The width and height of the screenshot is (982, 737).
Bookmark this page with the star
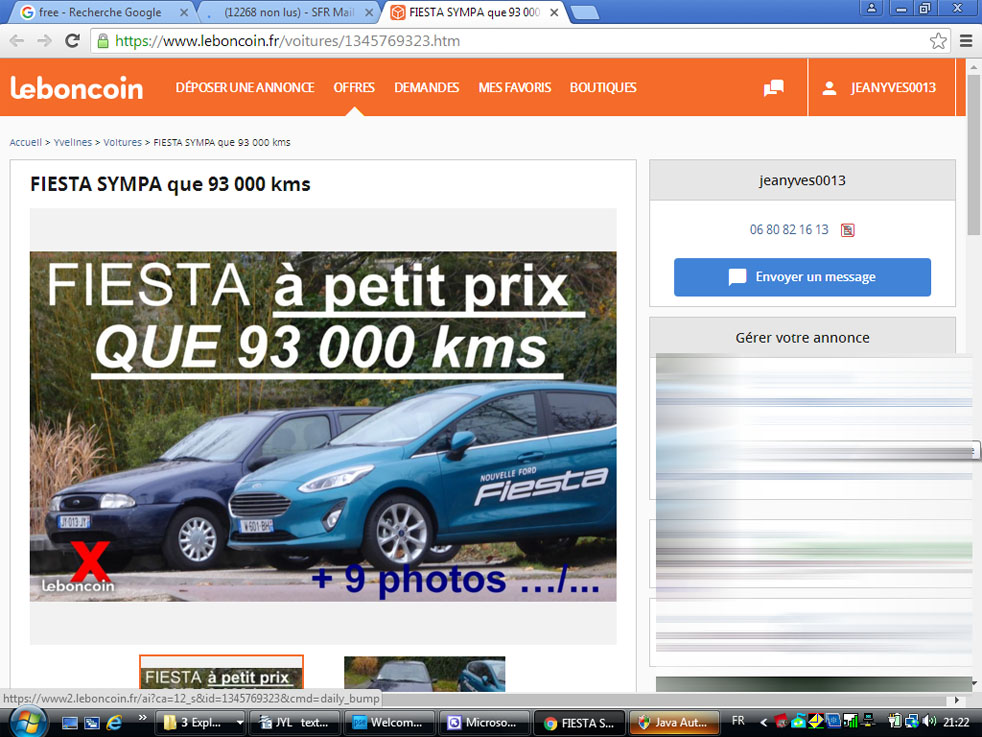[938, 41]
